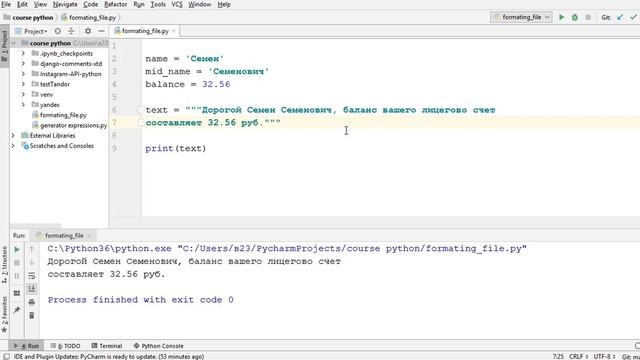Collapse all in Project panel
The height and width of the screenshot is (360, 640).
point(71,31)
